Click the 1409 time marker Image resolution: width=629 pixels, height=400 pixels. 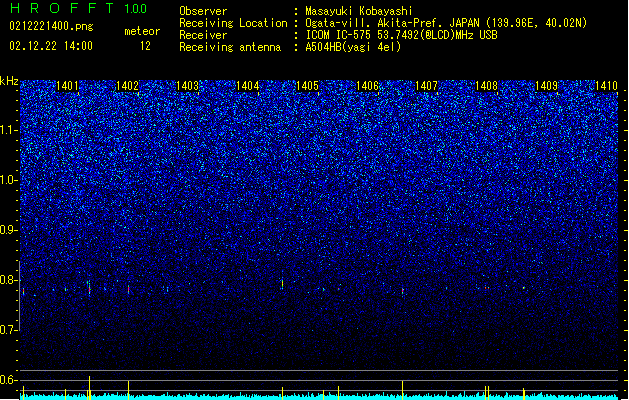coord(546,86)
